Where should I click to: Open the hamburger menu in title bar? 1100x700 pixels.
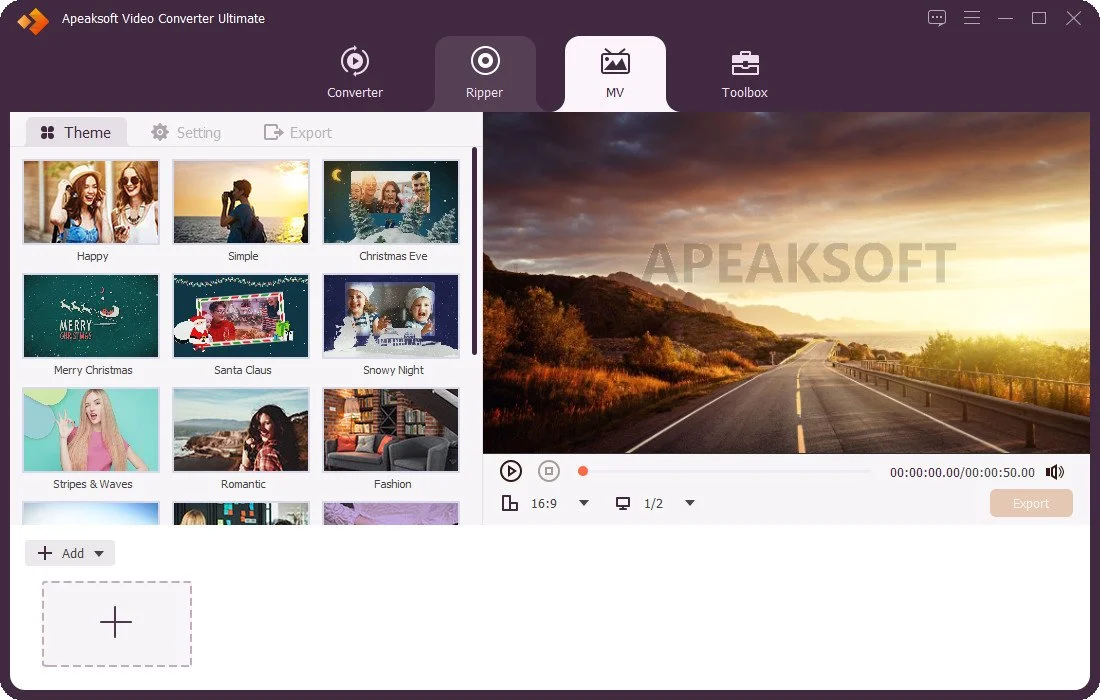click(x=972, y=18)
